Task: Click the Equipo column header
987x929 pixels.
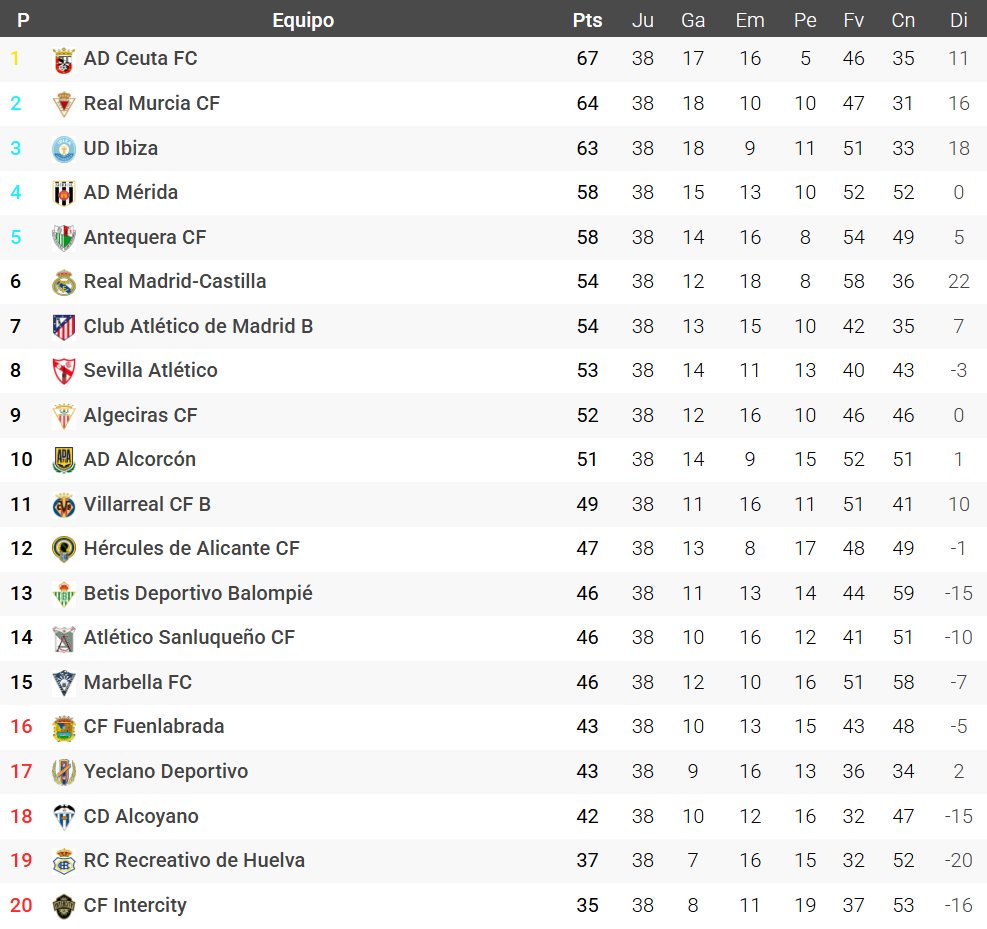Action: point(303,20)
